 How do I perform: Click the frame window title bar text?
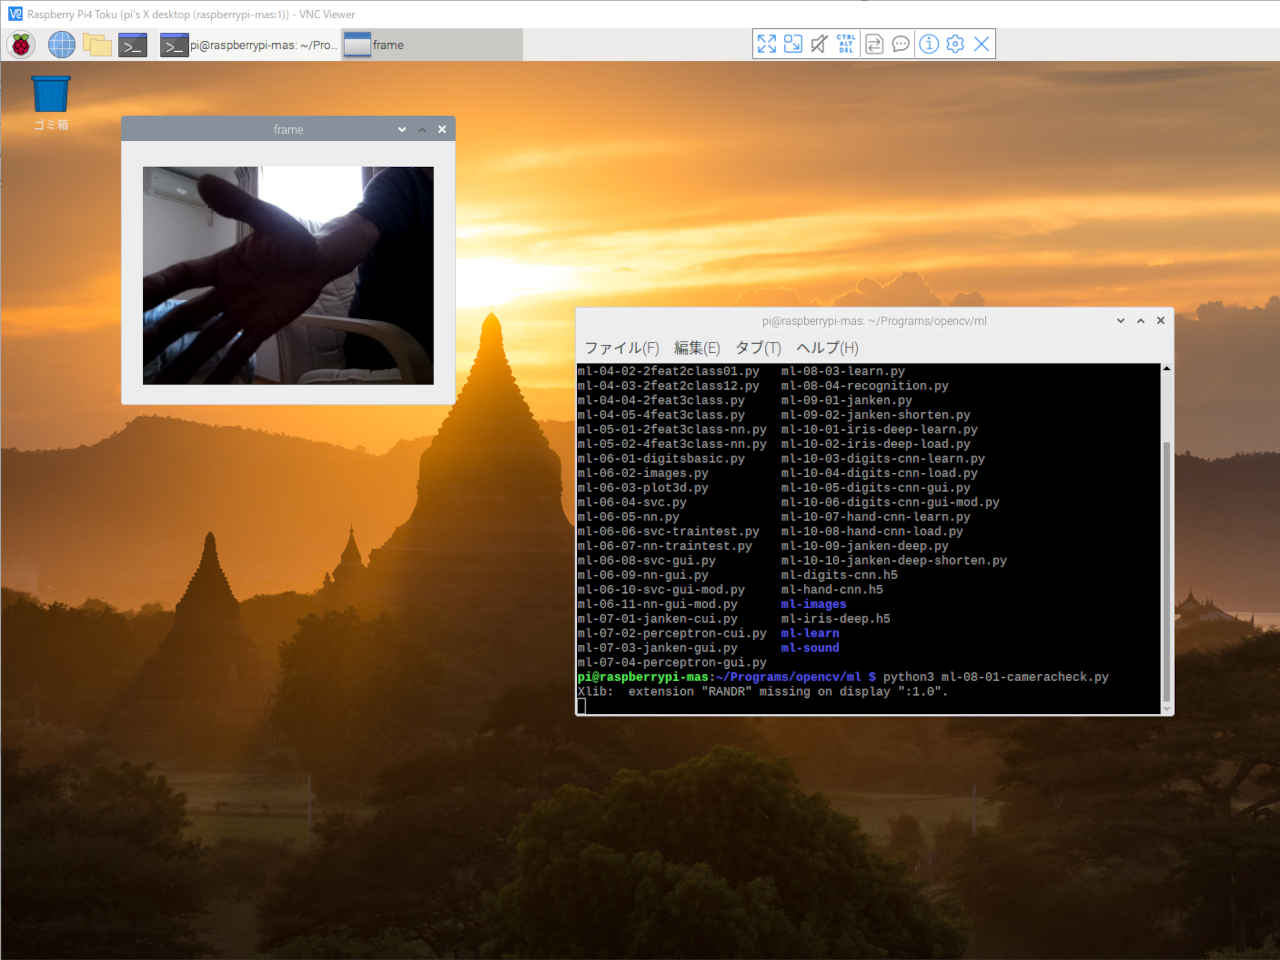[288, 130]
